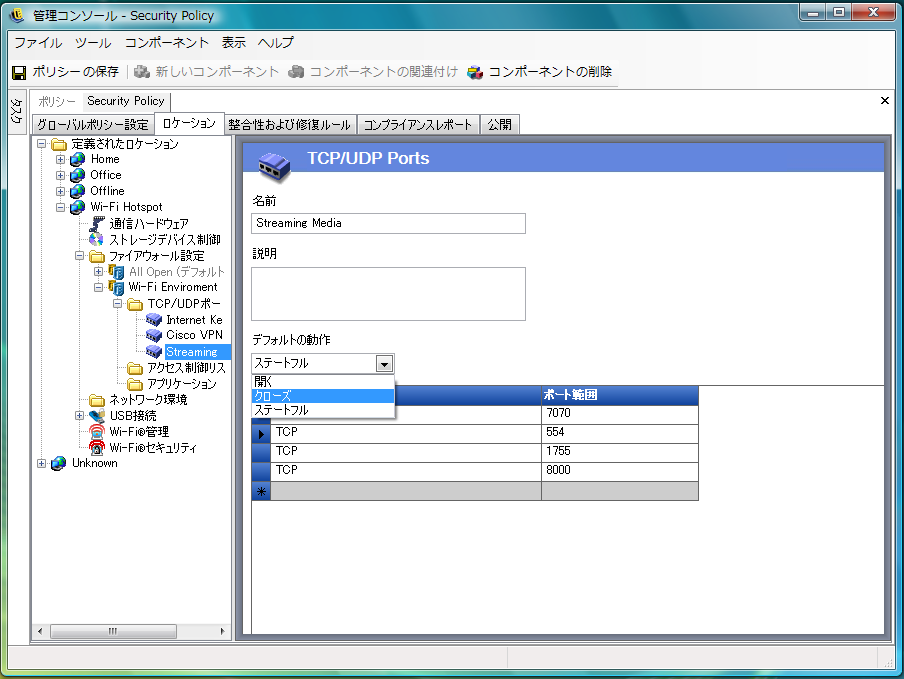This screenshot has width=904, height=679.
Task: Choose the Close option in dropdown list
Action: [x=323, y=396]
